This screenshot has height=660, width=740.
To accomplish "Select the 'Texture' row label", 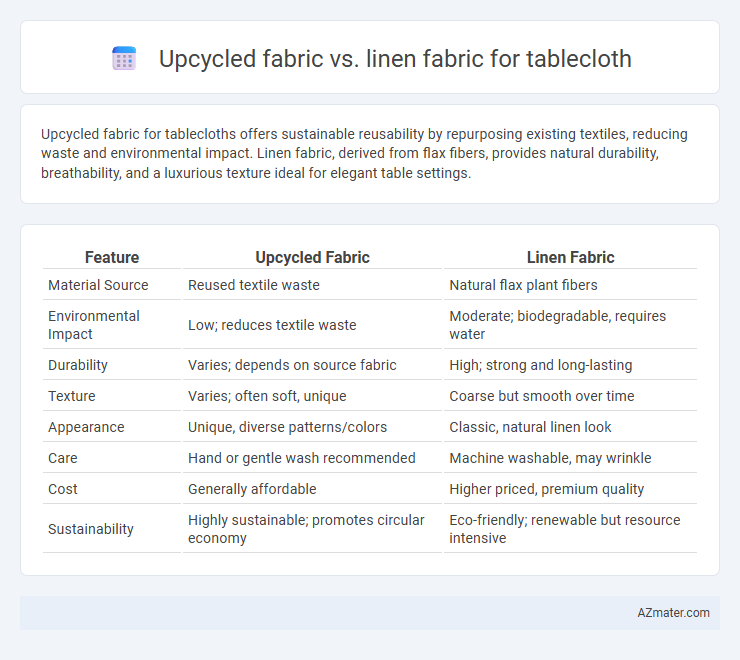I will pos(72,396).
